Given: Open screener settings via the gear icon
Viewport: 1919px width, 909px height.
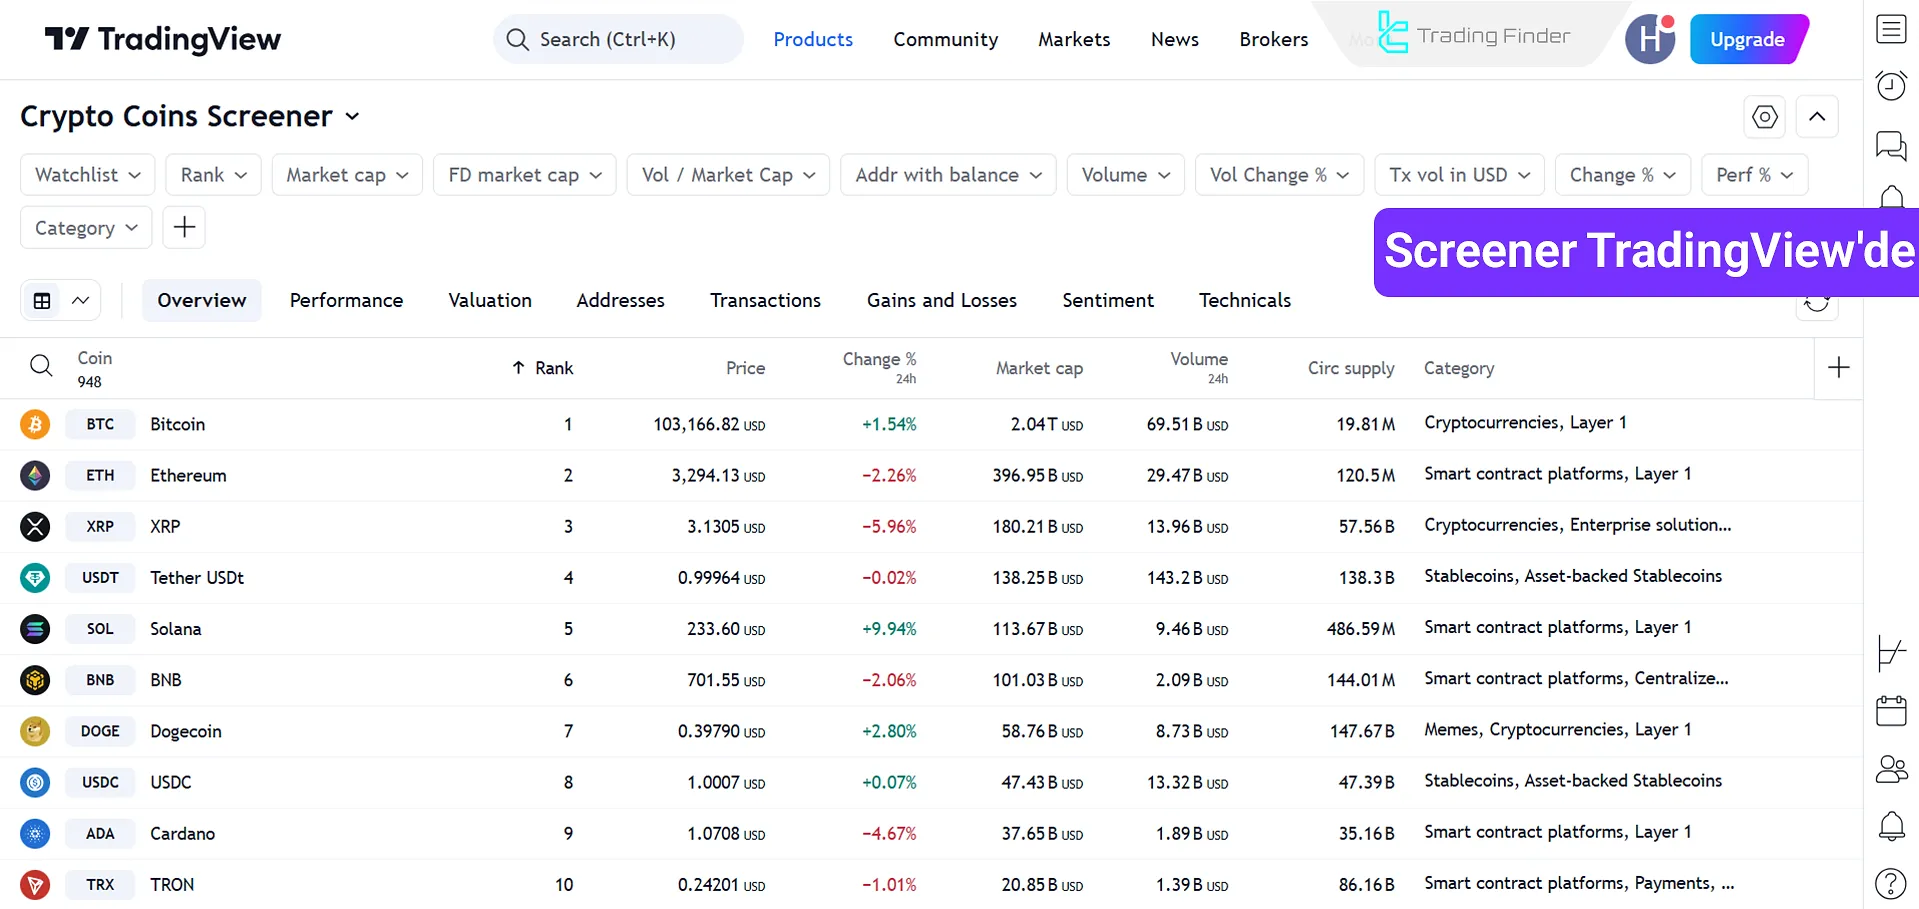Looking at the screenshot, I should pos(1764,116).
